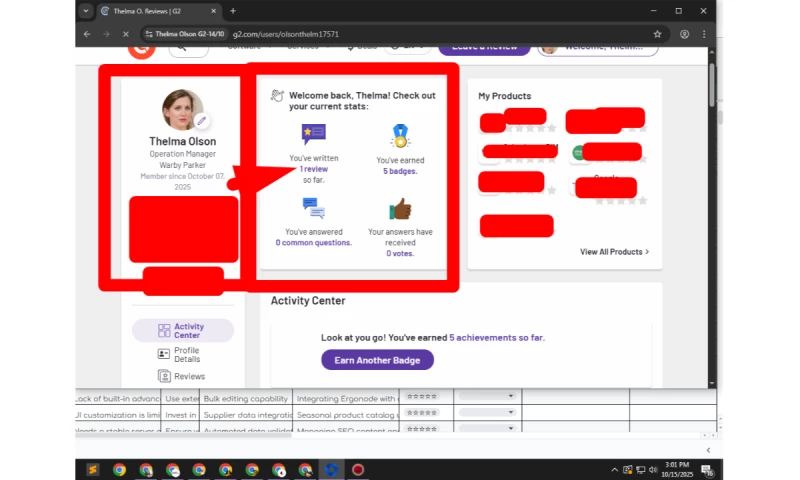The image size is (800, 480).
Task: Click the medal badges earned icon
Action: (x=400, y=136)
